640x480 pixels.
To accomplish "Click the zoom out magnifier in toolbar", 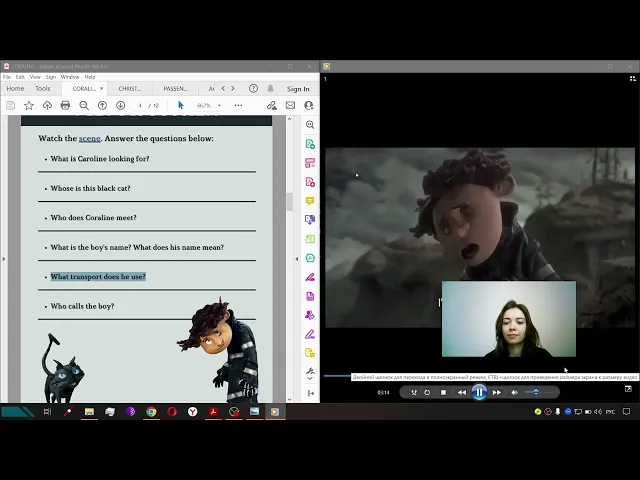I will tap(84, 105).
